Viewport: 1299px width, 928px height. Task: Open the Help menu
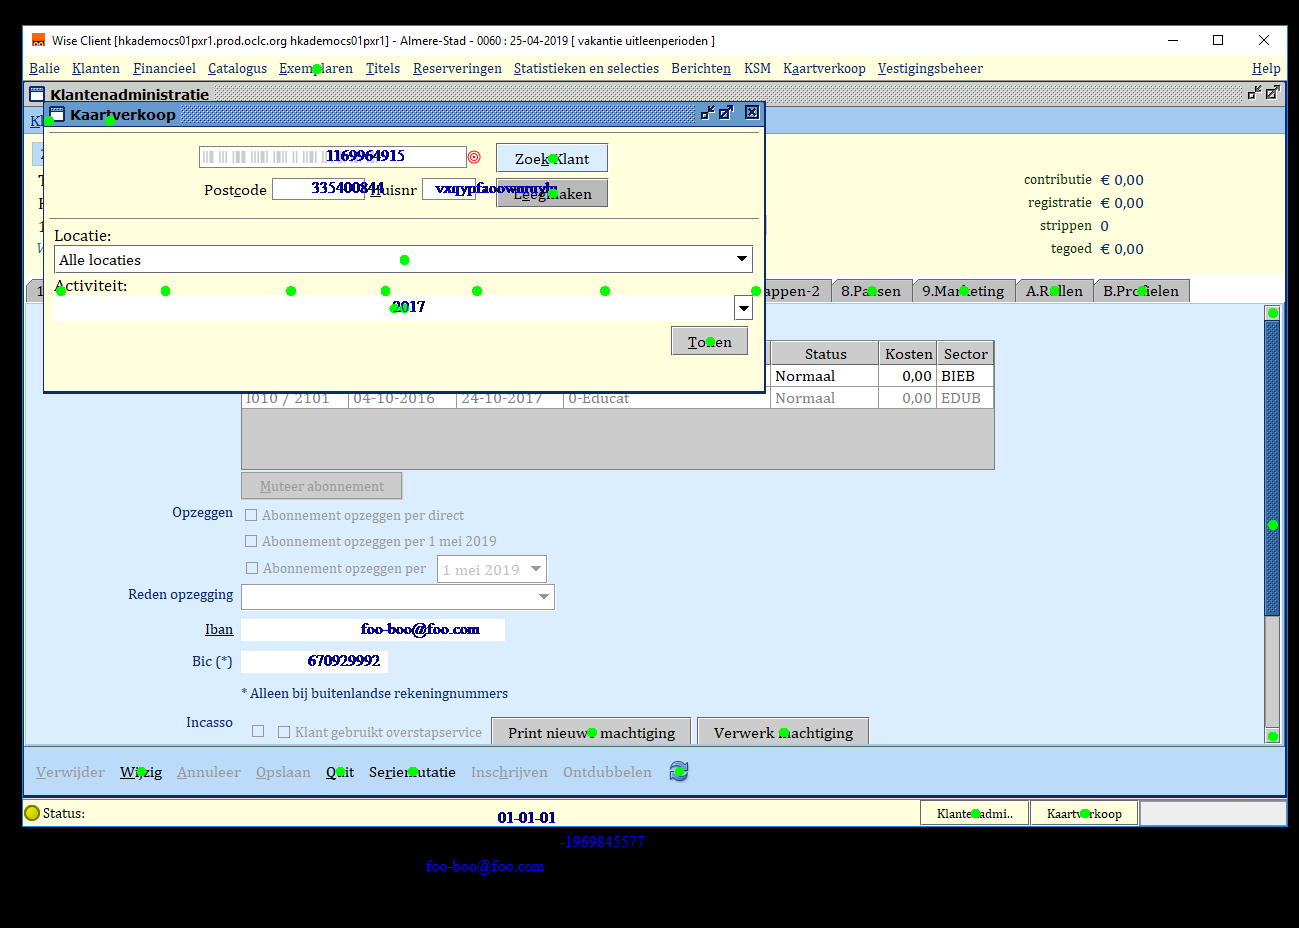[x=1266, y=68]
